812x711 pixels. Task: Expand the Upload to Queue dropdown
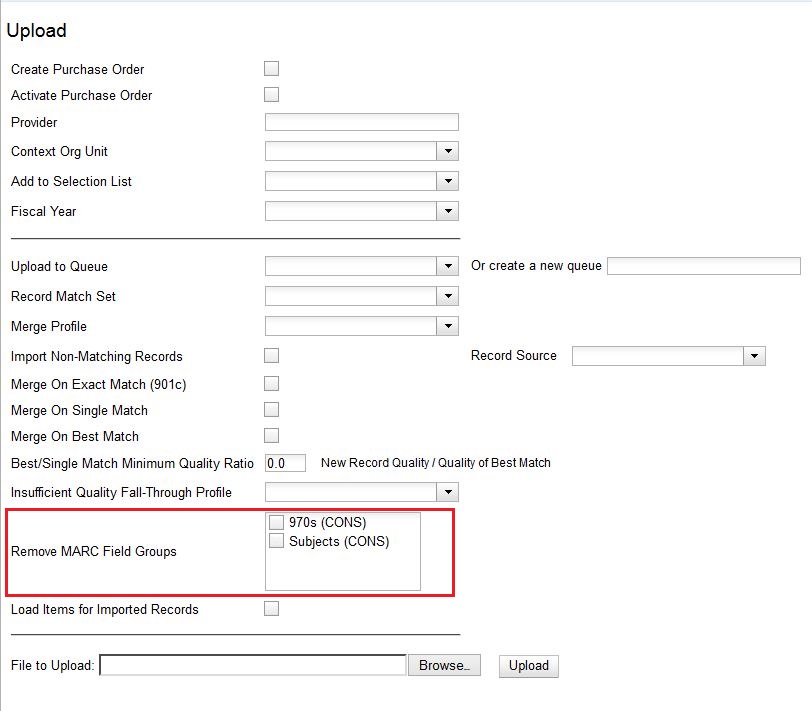tap(450, 266)
